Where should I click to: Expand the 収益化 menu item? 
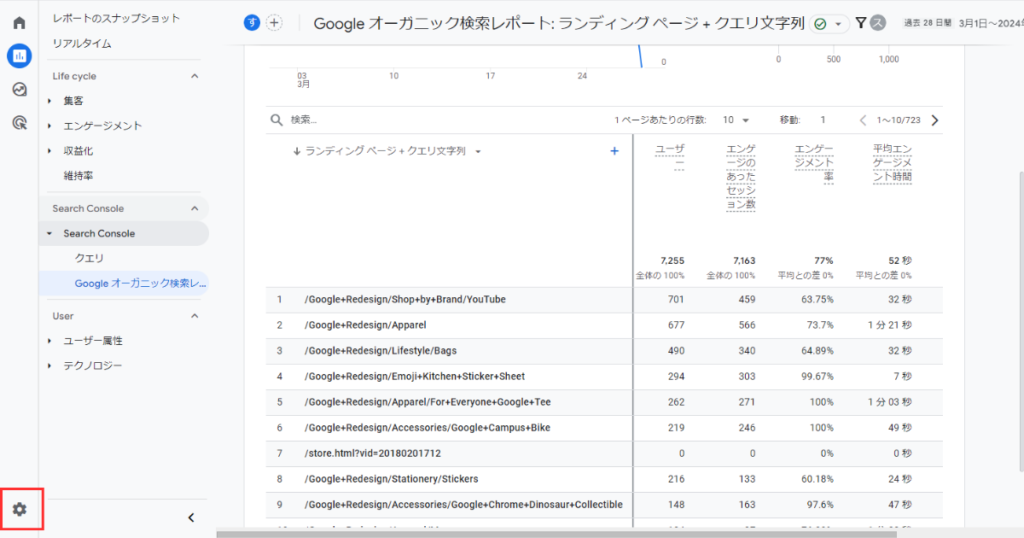[x=50, y=151]
